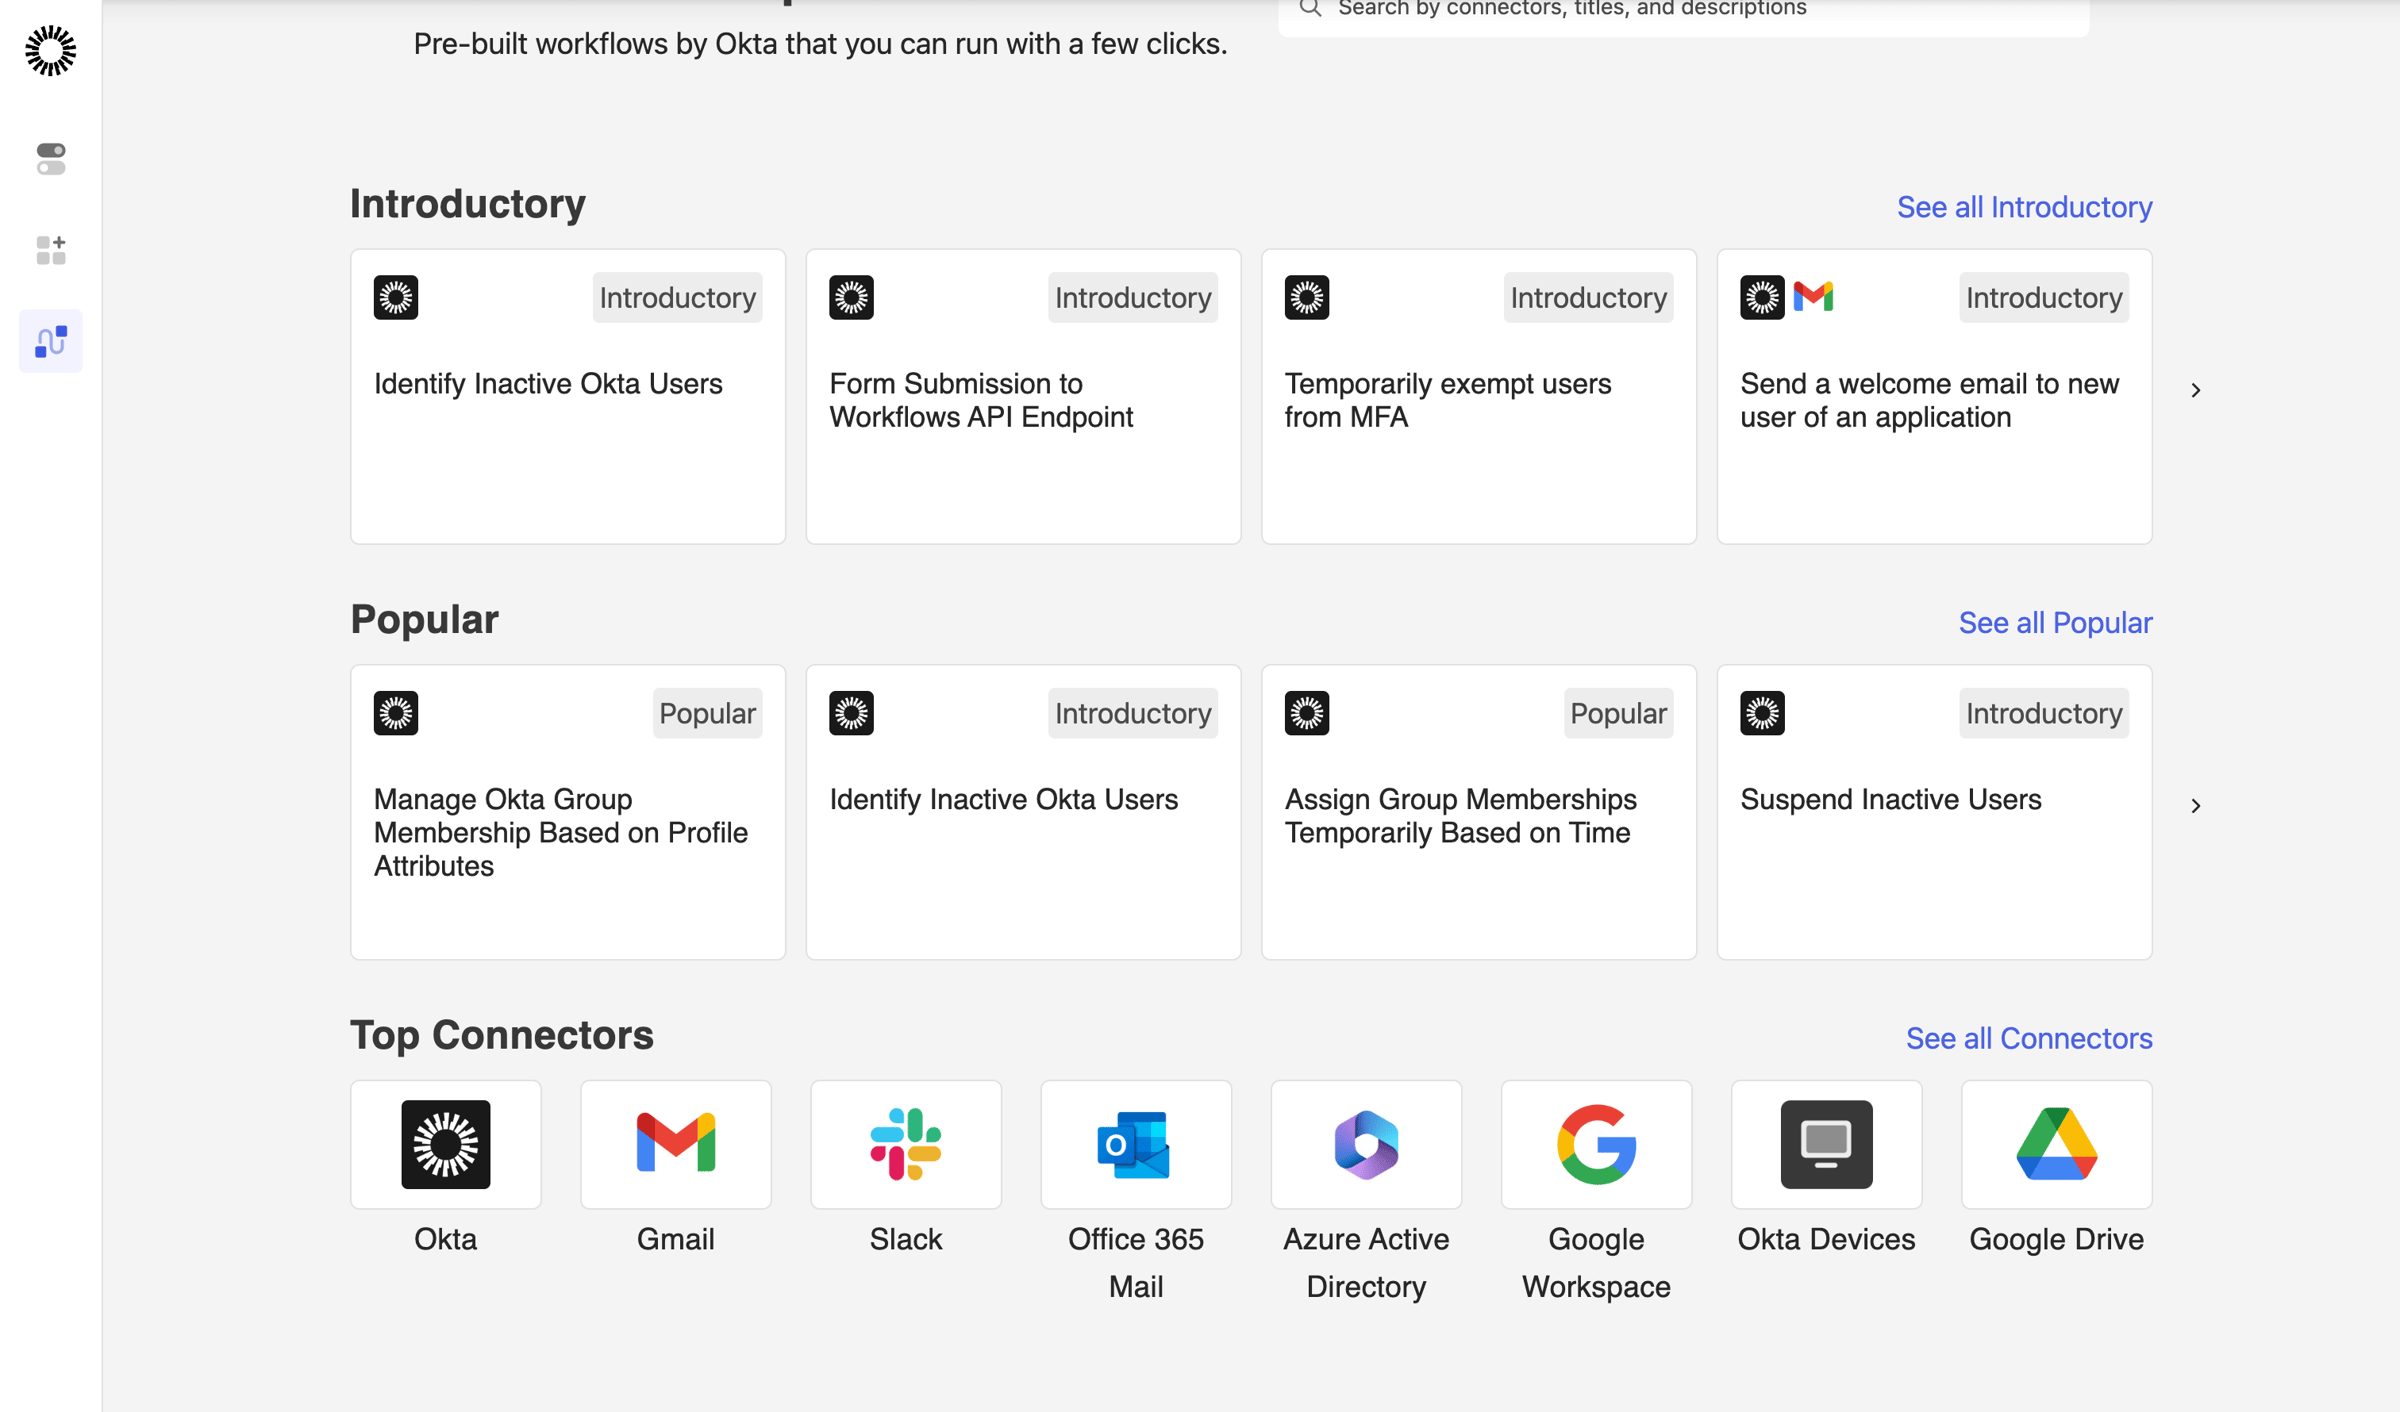Click the Okta icon on the Suspend Inactive Users card
Screen dimensions: 2400x1412
click(1762, 713)
